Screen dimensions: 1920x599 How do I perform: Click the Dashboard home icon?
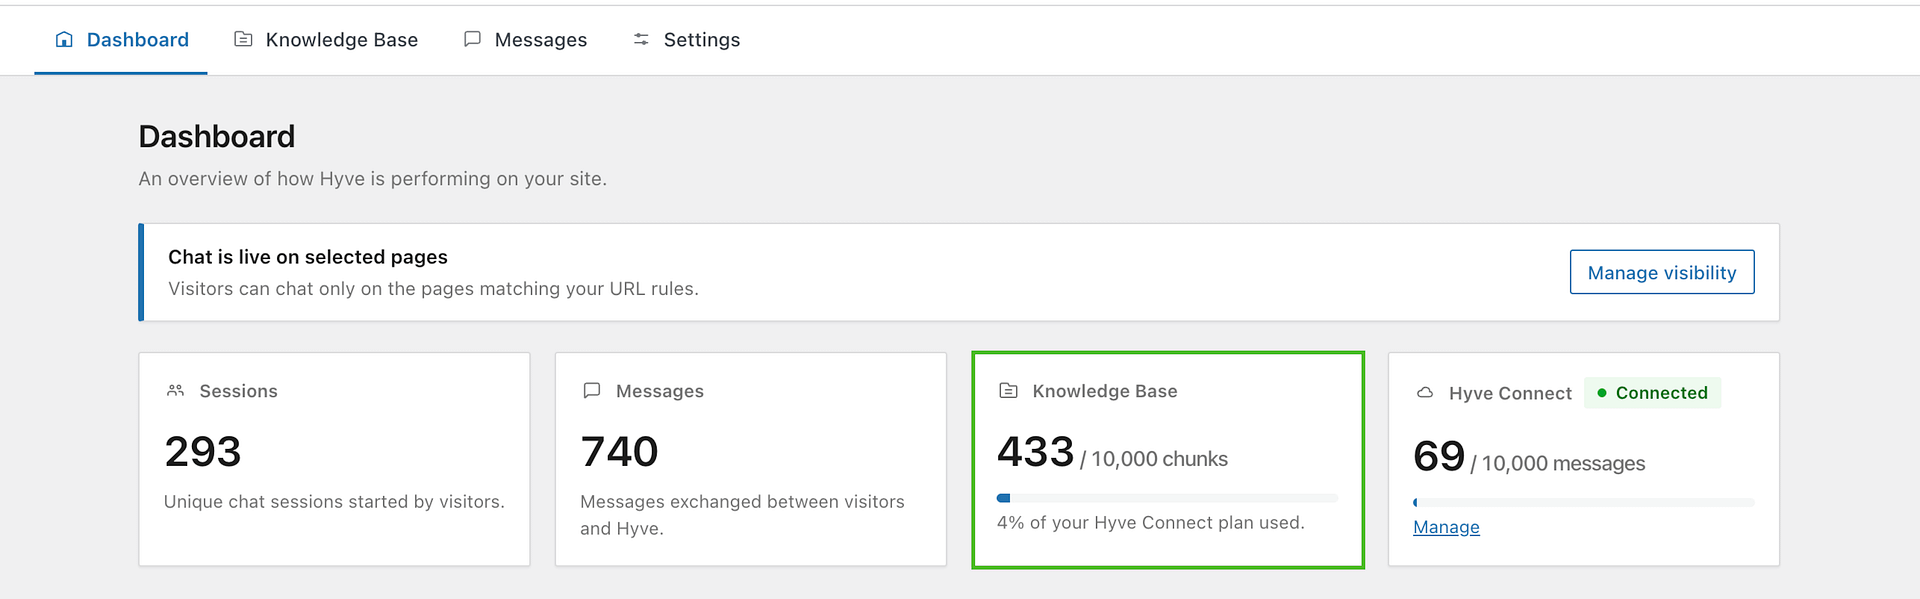pos(64,40)
